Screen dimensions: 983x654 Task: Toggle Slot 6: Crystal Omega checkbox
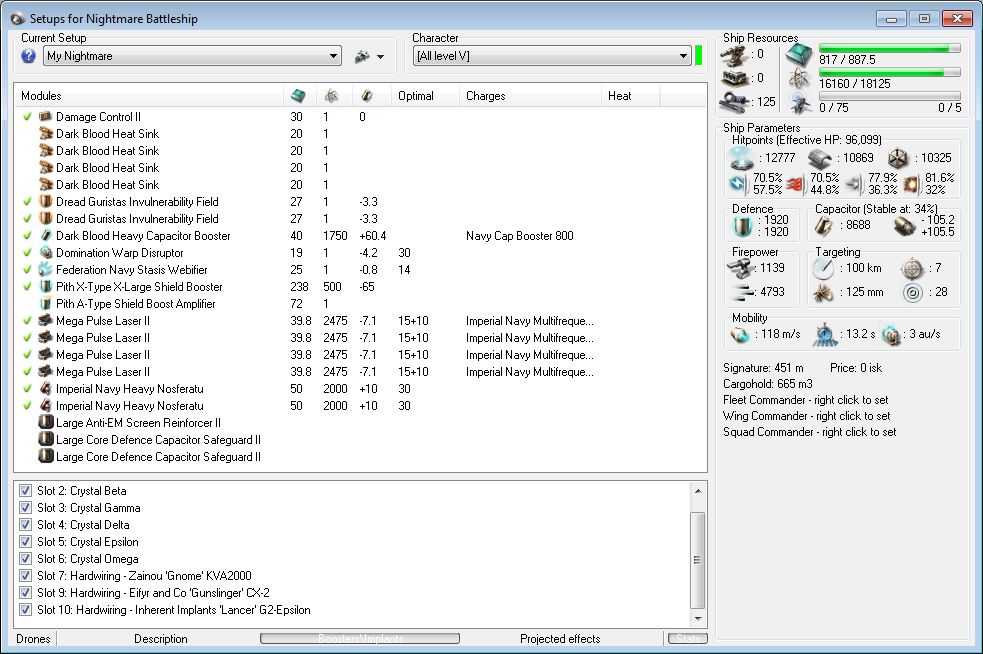26,559
